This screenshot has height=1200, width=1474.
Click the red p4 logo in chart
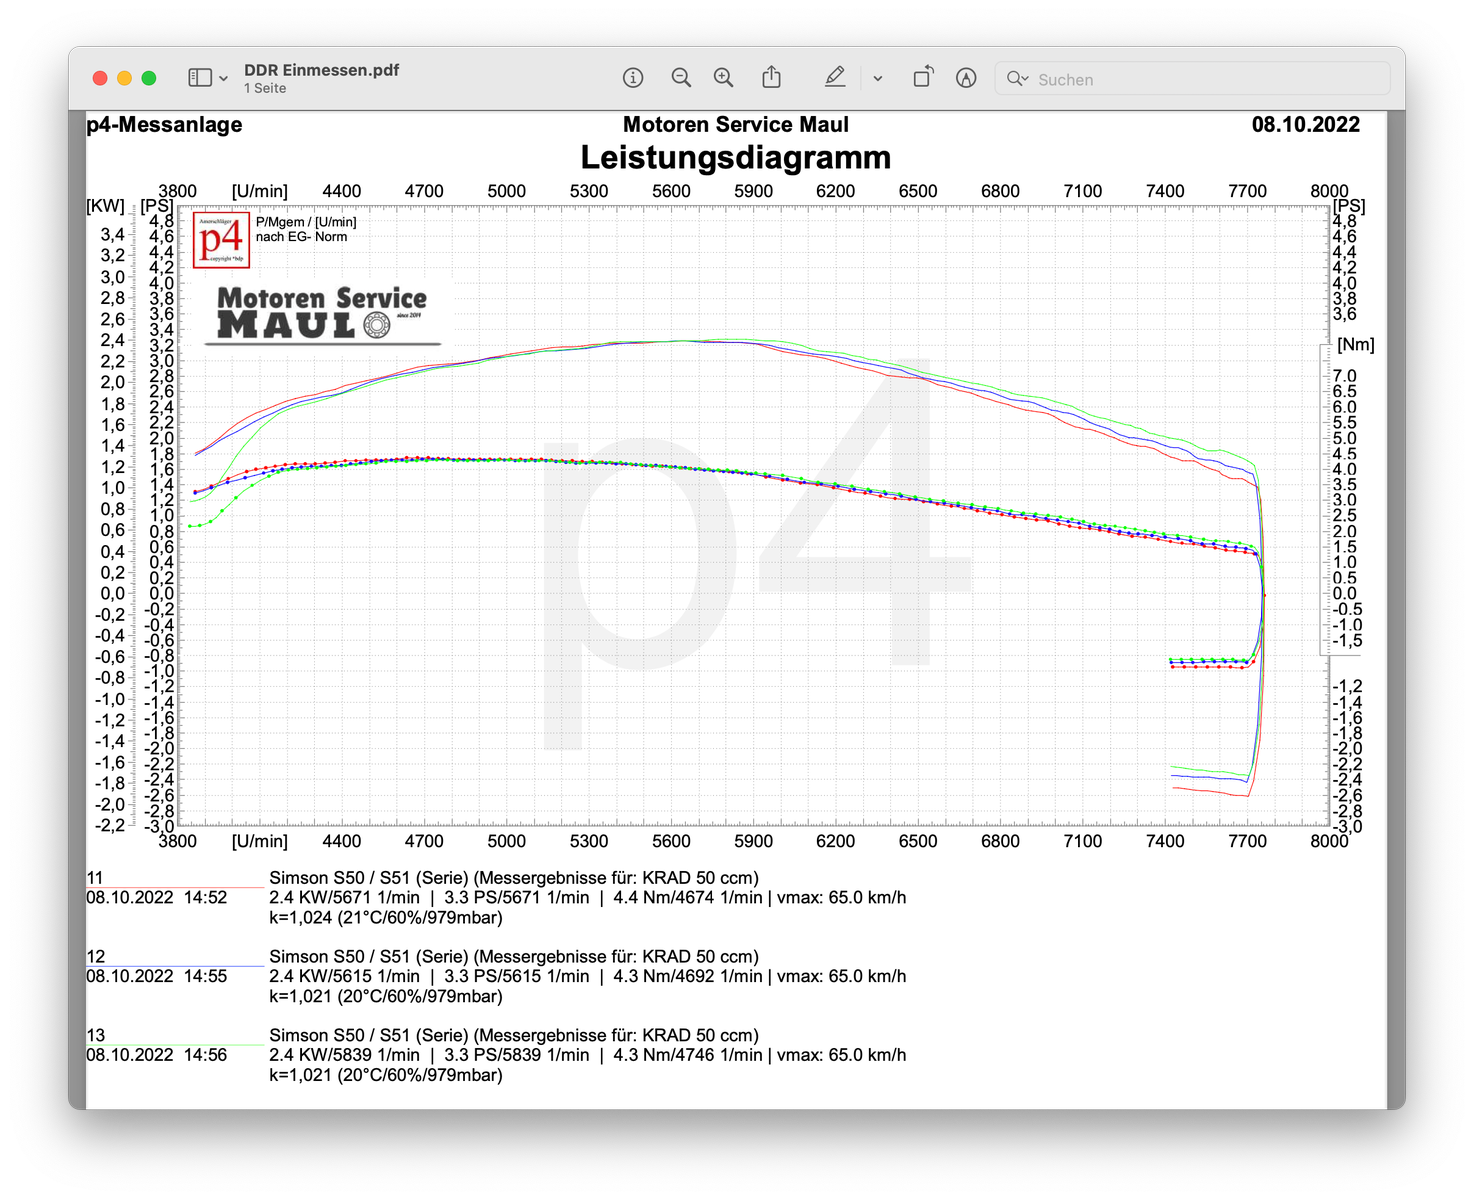[x=221, y=240]
